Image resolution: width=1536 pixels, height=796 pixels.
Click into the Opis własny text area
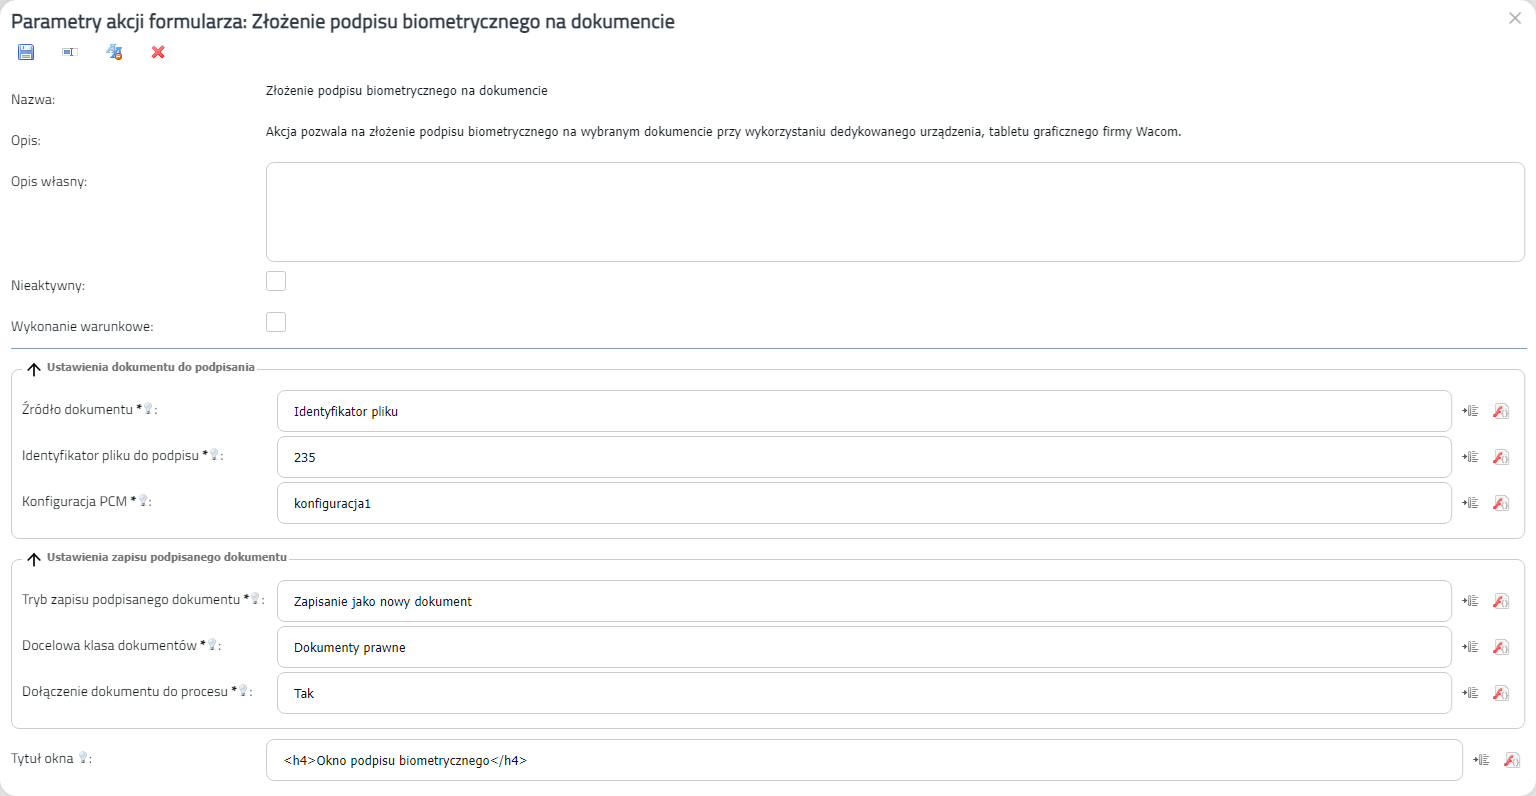click(x=895, y=212)
